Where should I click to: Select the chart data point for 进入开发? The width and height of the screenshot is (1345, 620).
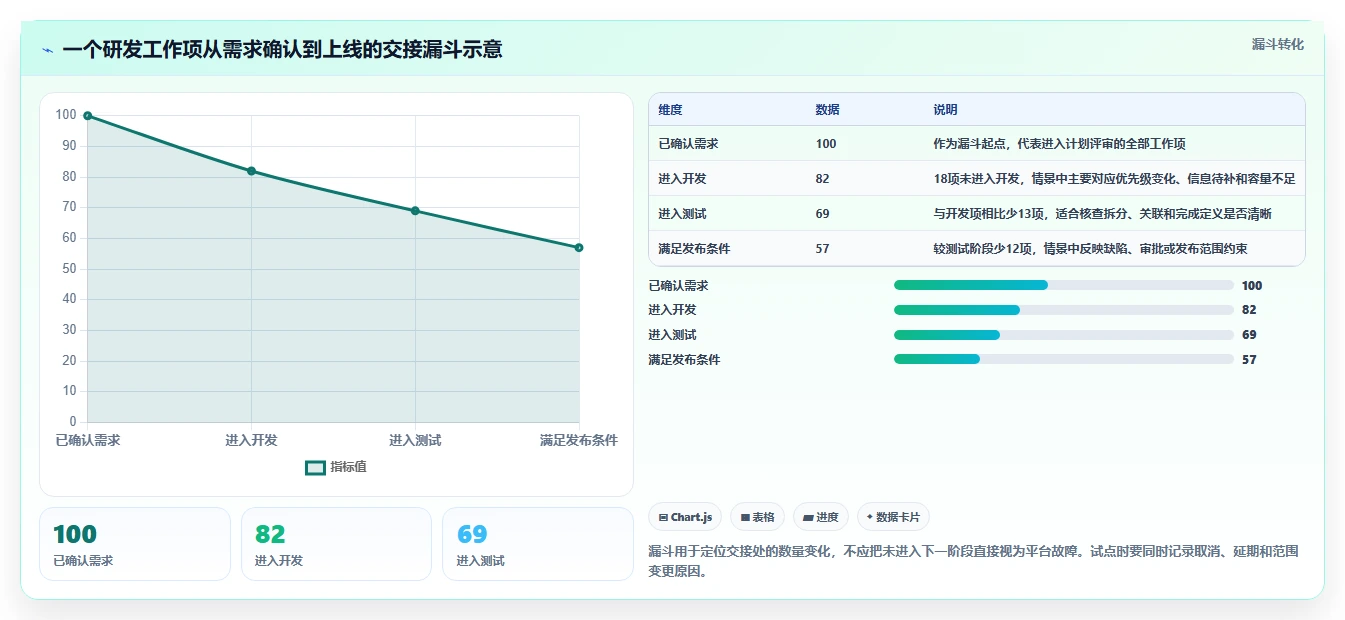(x=251, y=171)
